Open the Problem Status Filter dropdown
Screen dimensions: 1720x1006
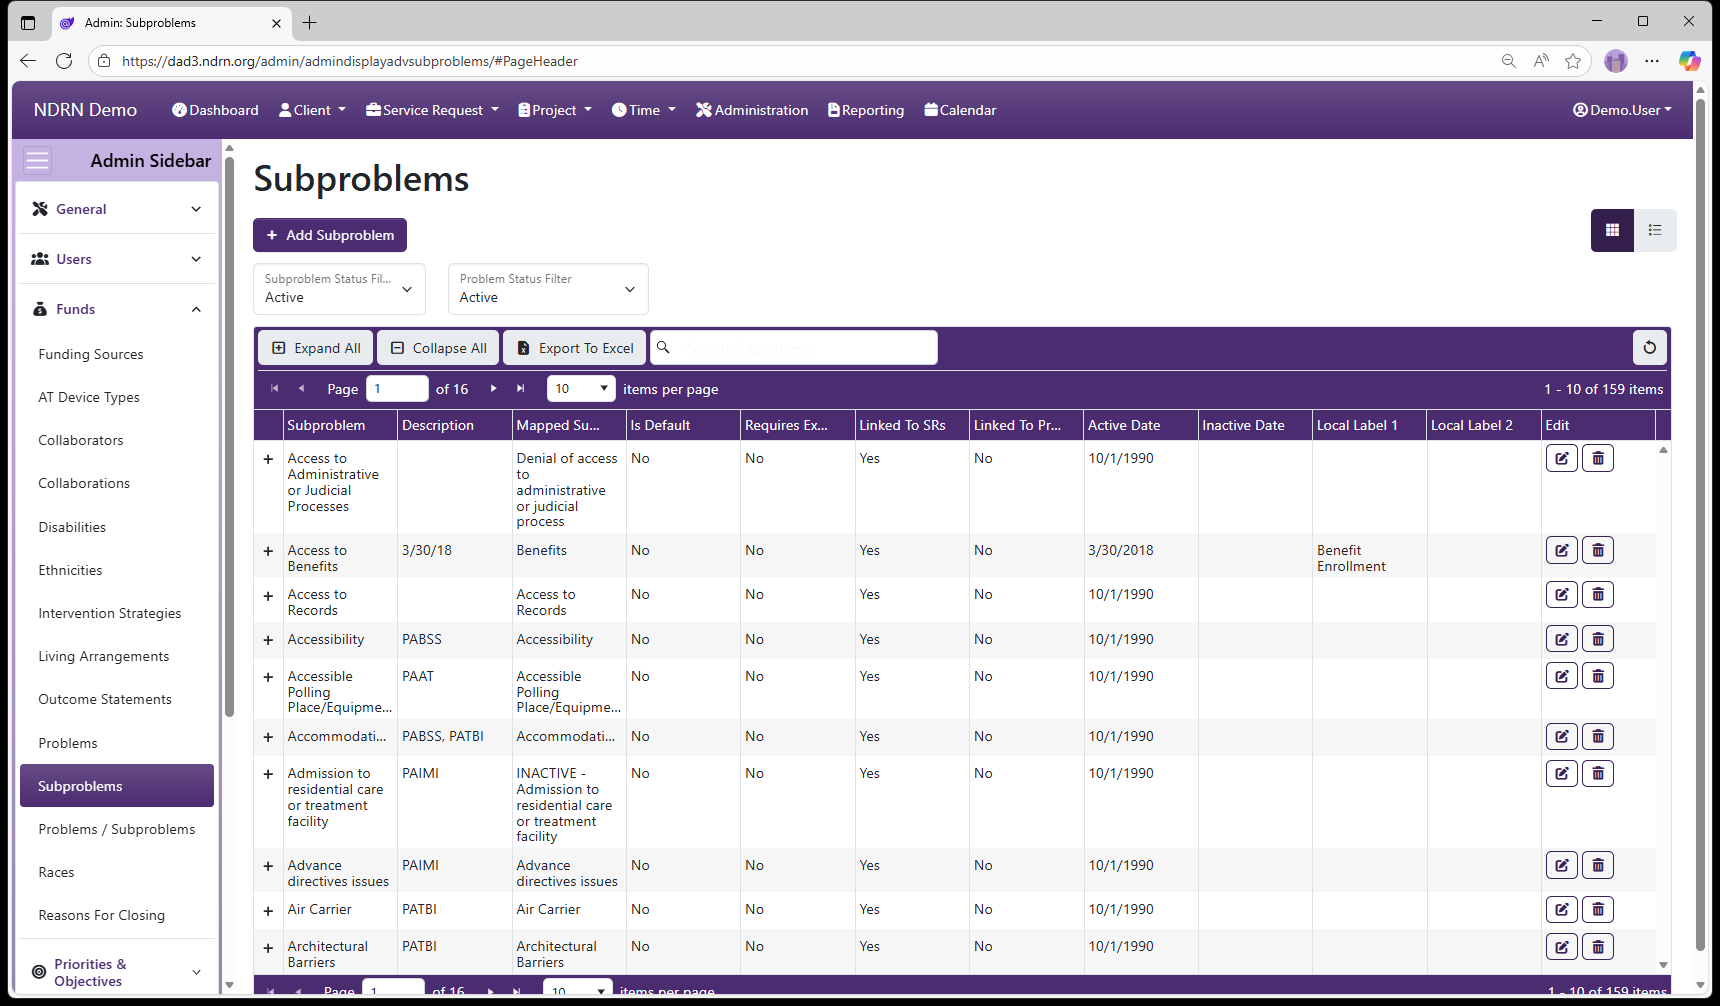click(548, 289)
